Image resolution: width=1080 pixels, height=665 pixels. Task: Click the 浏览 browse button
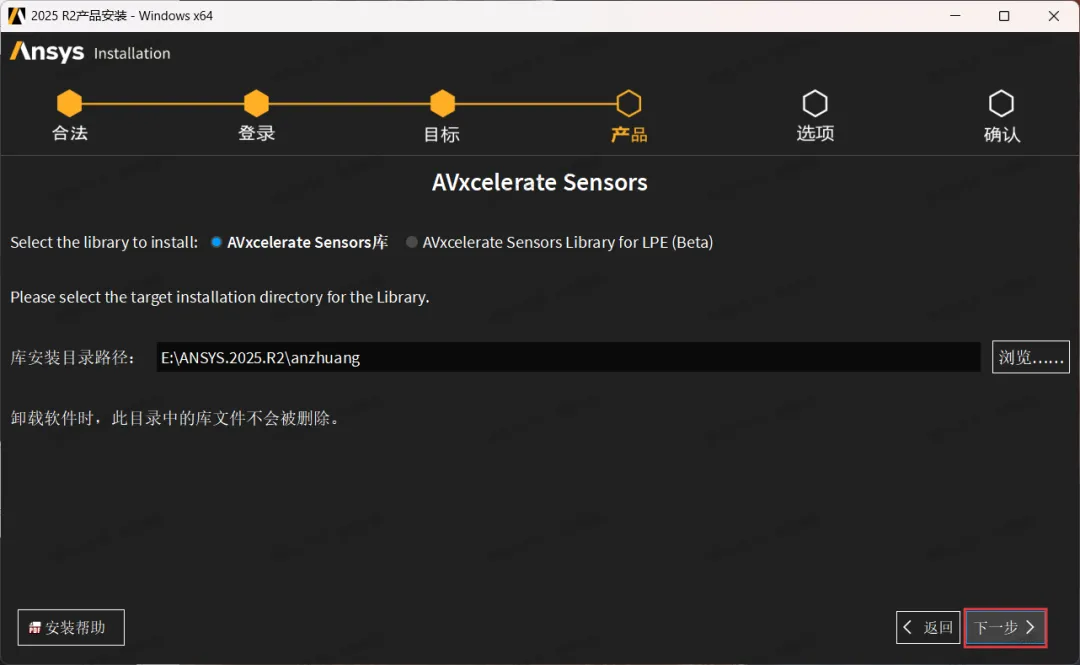pyautogui.click(x=1030, y=357)
